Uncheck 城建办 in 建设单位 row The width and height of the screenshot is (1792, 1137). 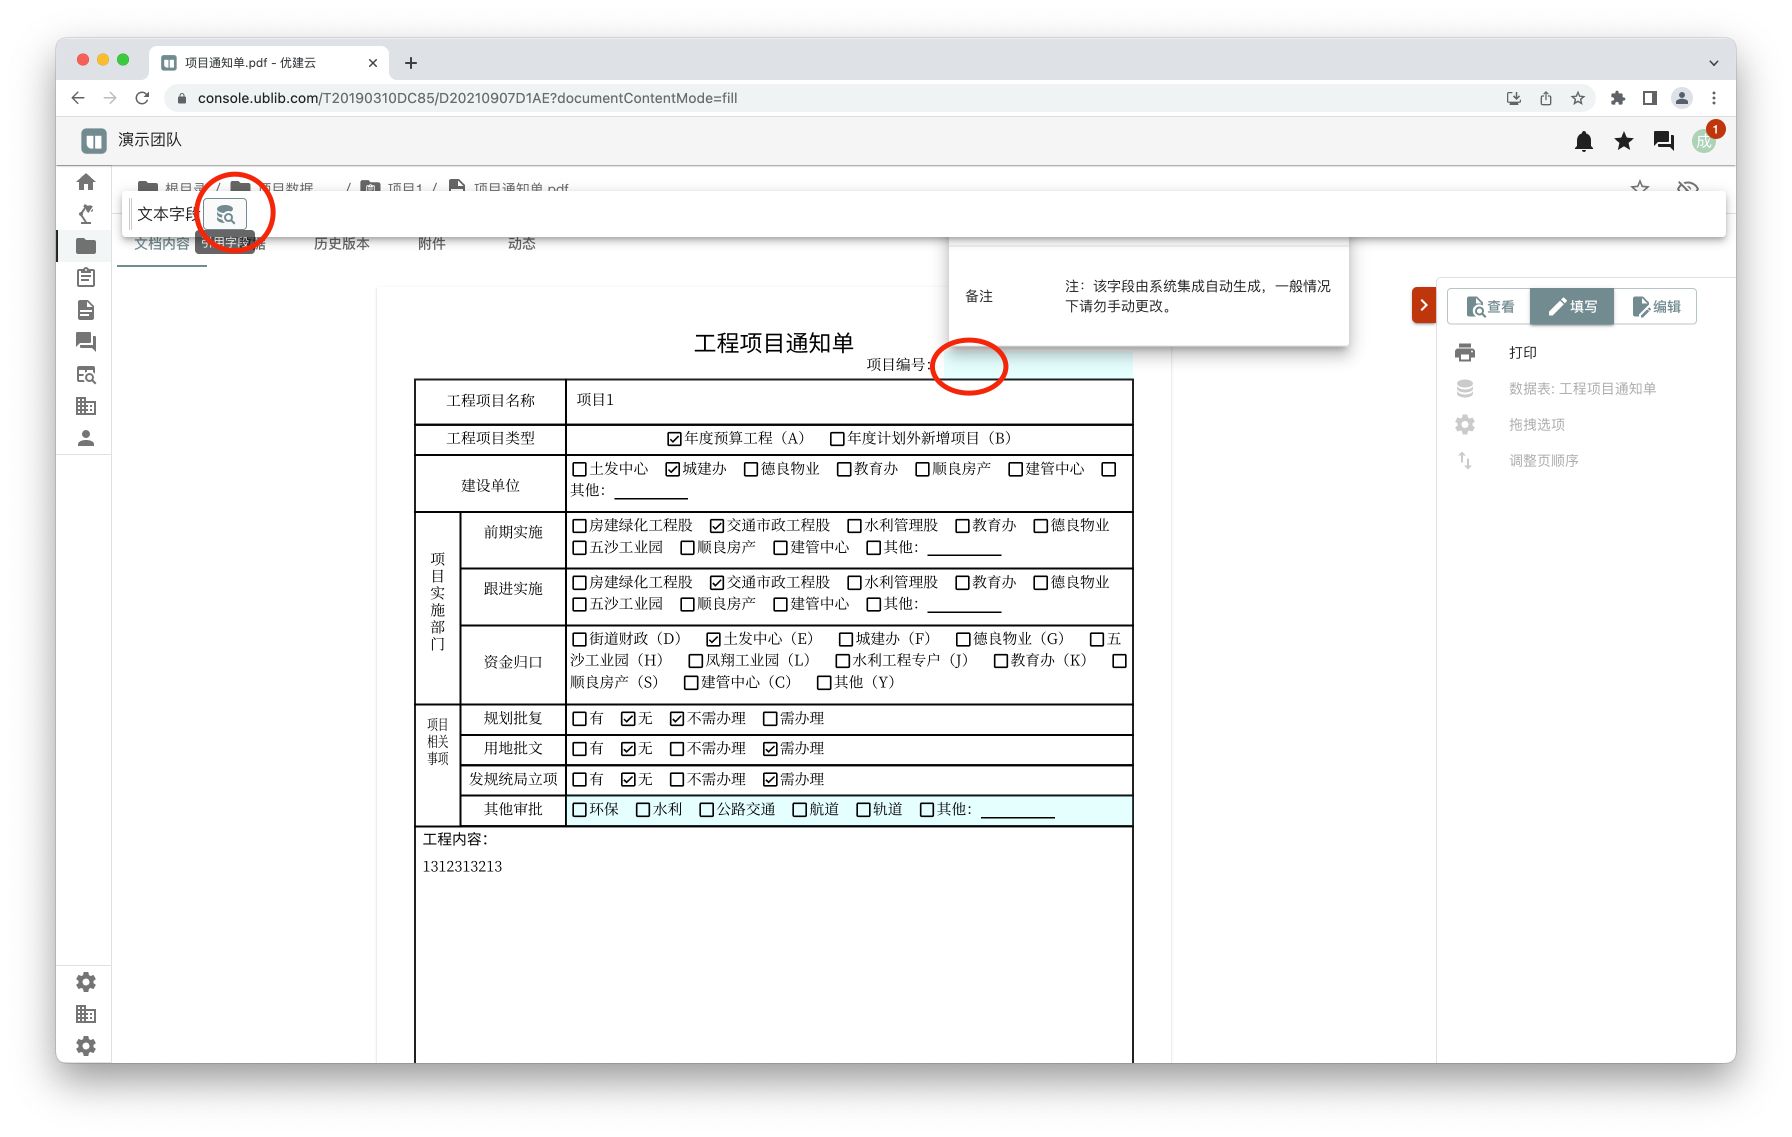coord(673,469)
